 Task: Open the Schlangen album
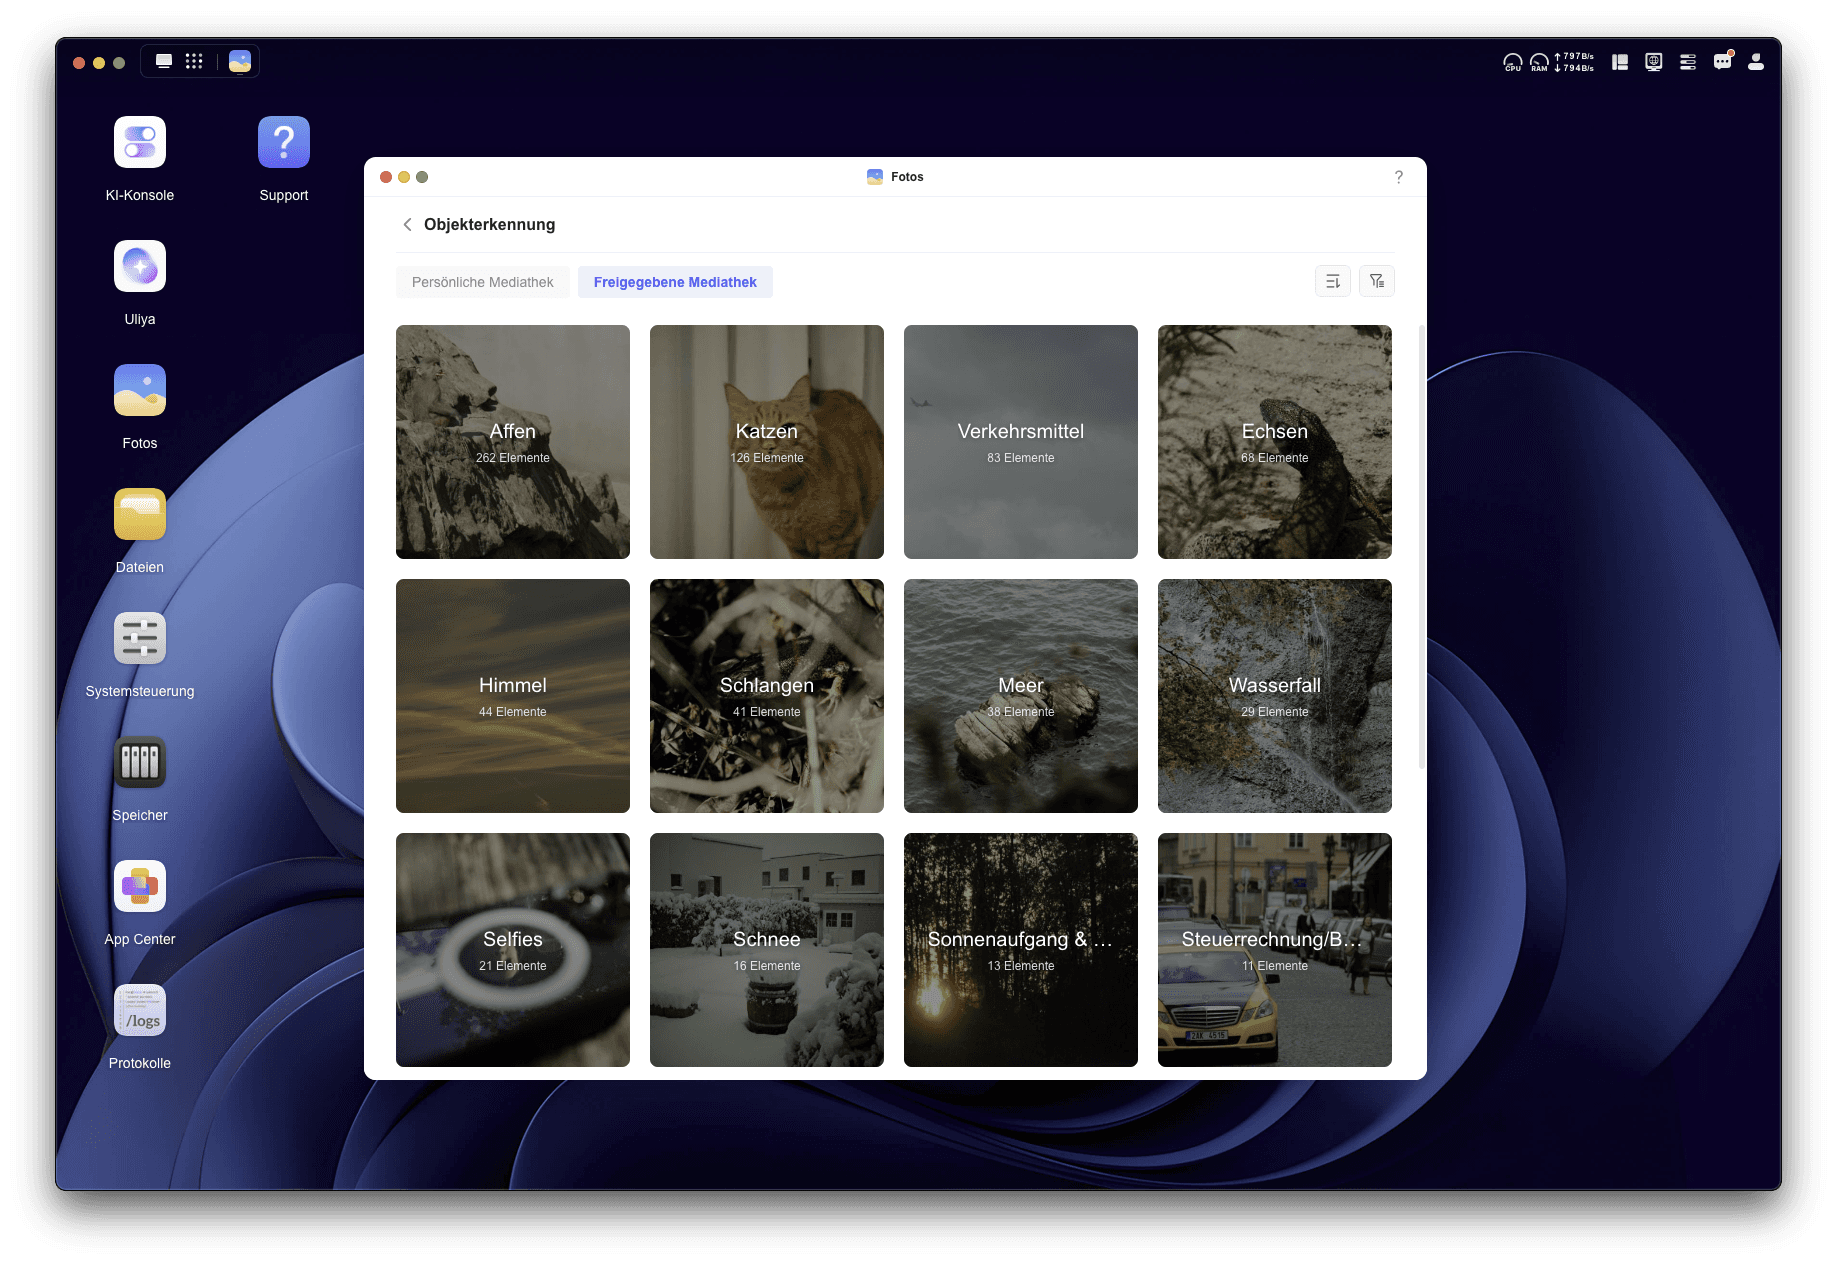click(x=767, y=696)
